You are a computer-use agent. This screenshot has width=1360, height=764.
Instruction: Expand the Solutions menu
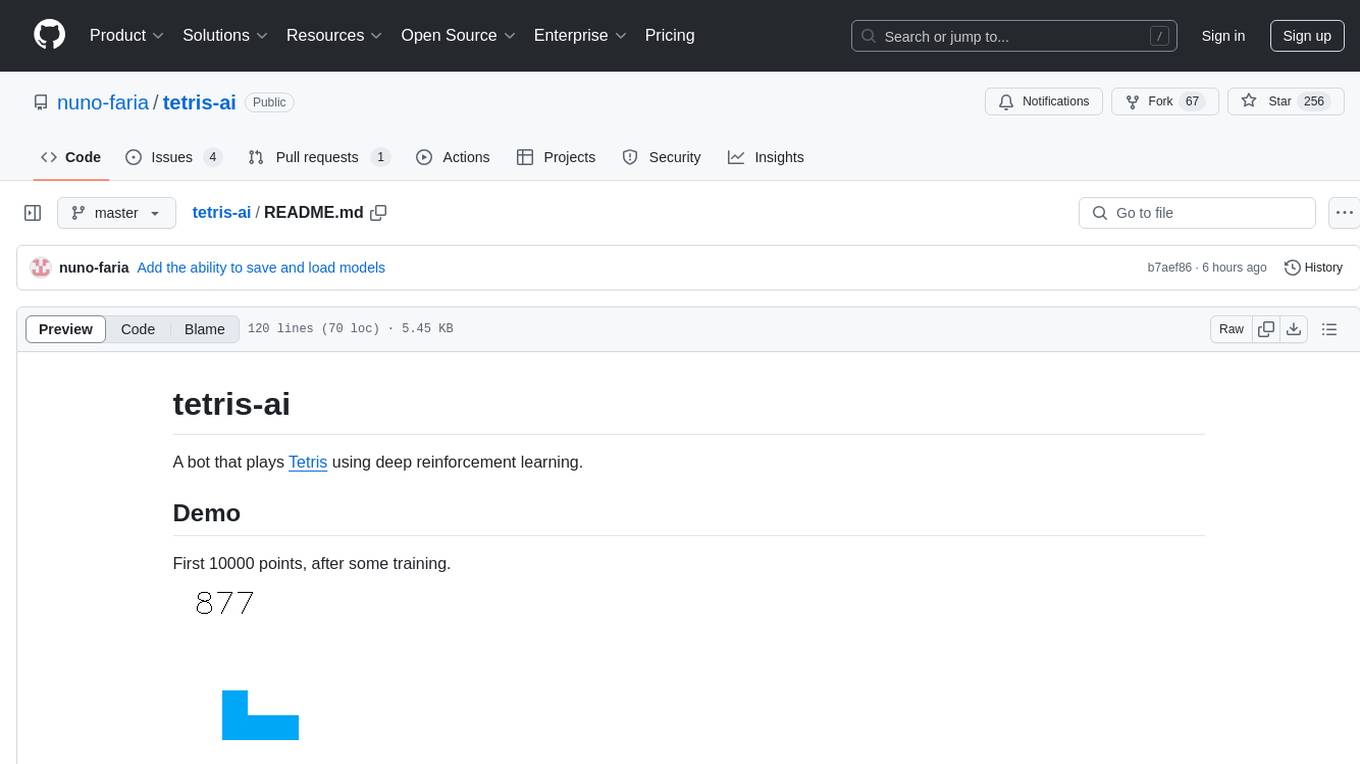(x=225, y=35)
